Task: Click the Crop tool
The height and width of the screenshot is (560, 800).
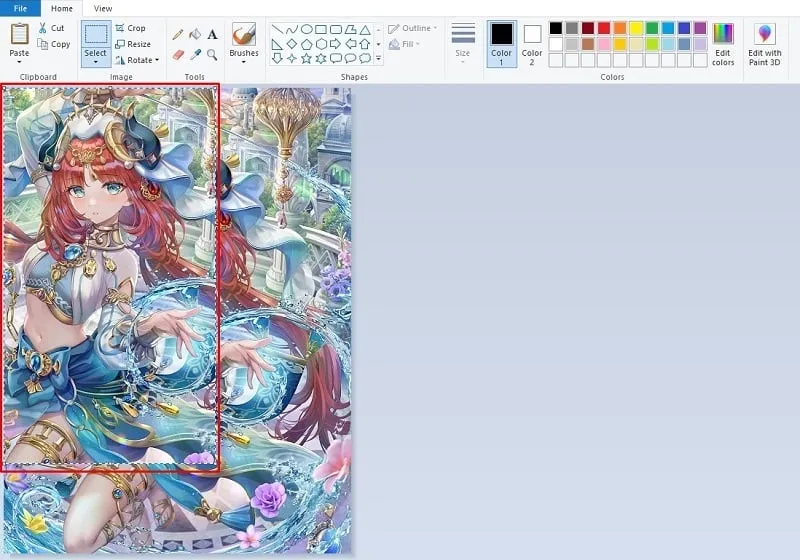Action: tap(130, 28)
